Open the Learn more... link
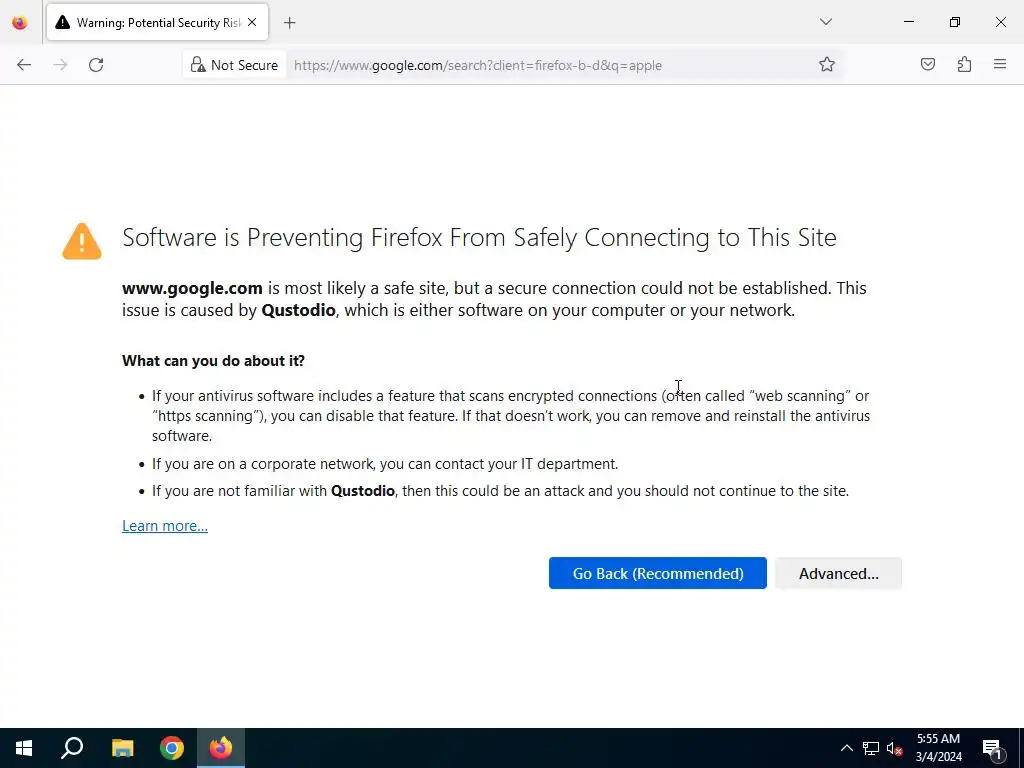Screen dimensions: 1024x768 click(x=165, y=526)
